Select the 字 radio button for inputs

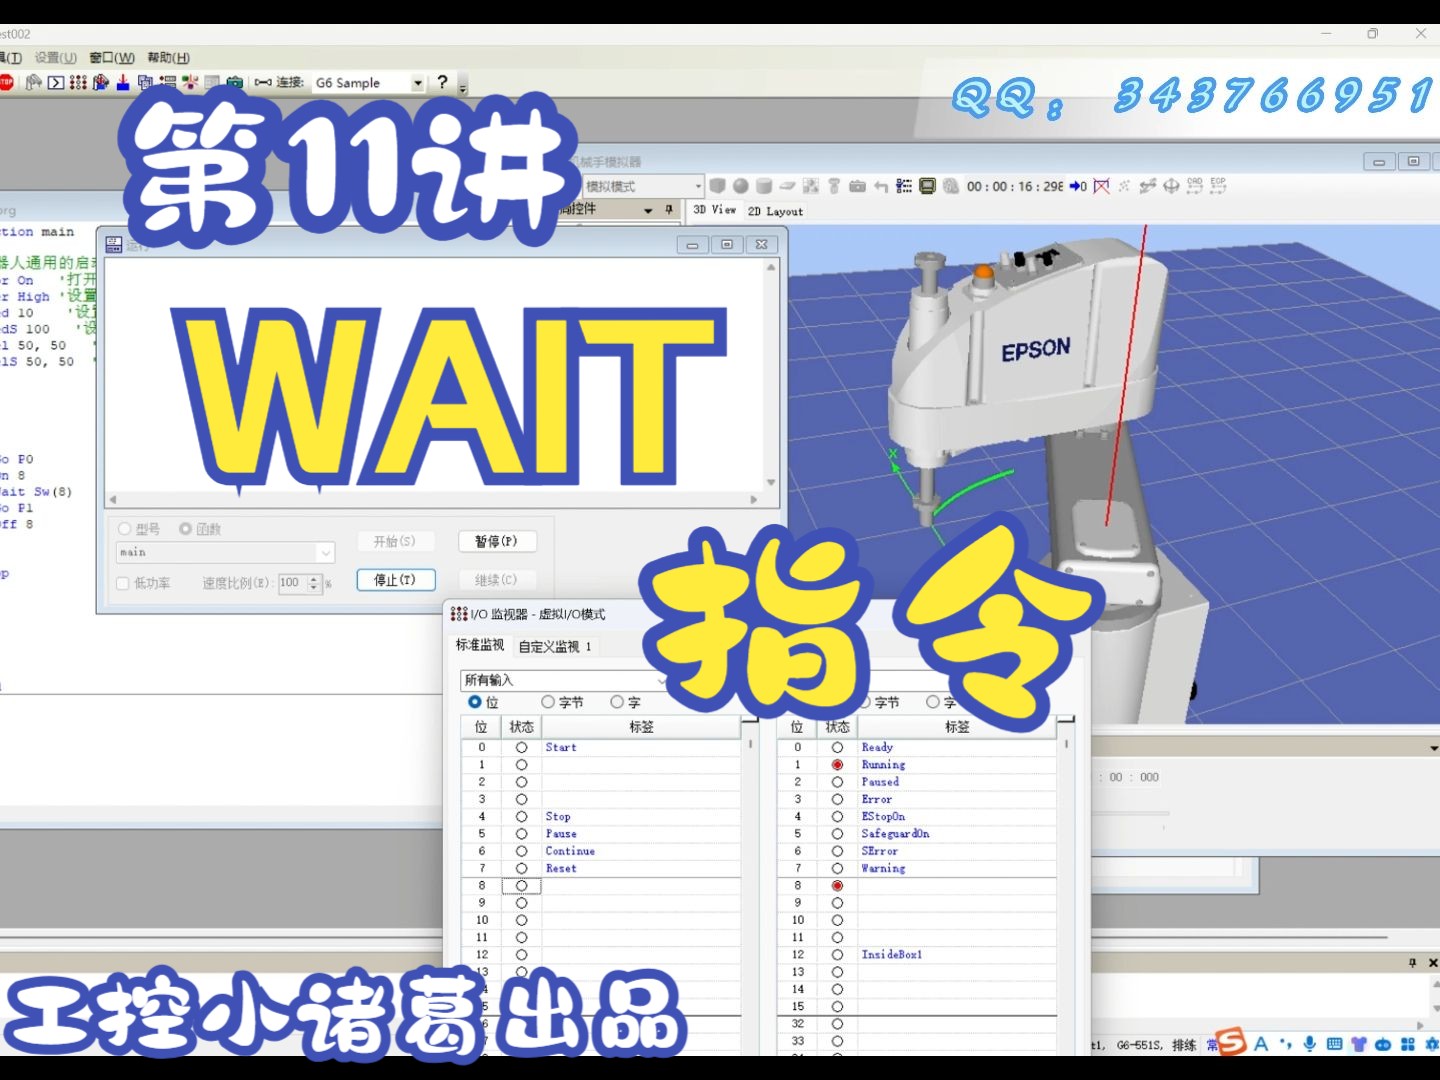[617, 702]
